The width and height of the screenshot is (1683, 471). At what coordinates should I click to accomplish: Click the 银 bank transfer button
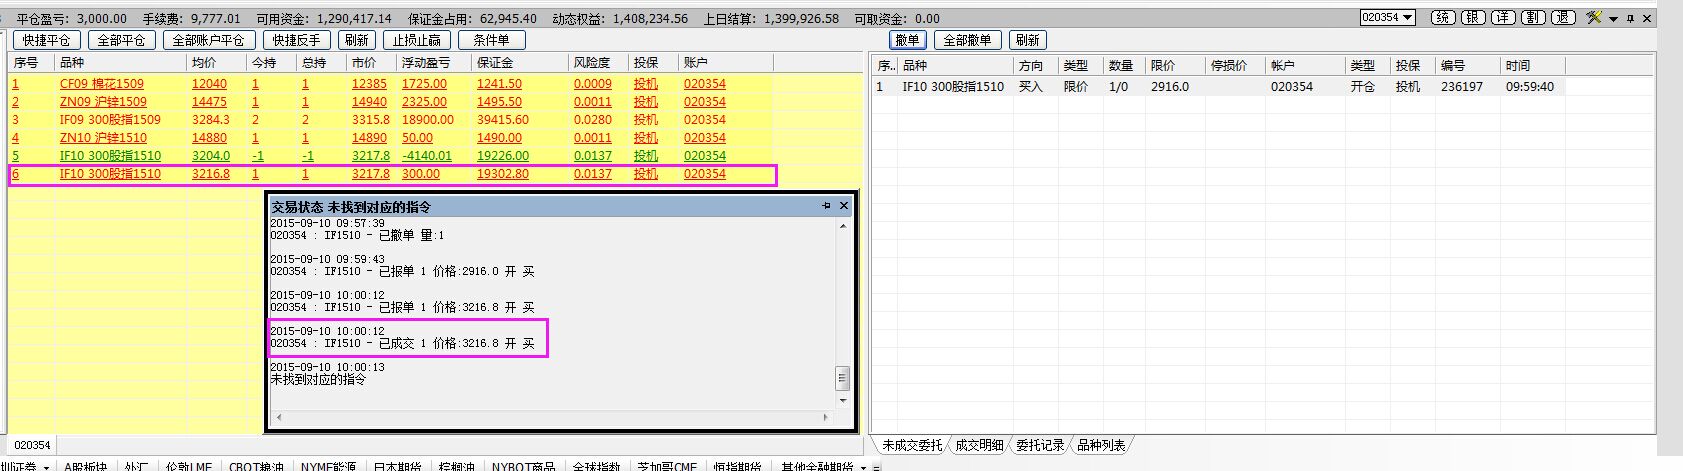(1472, 18)
